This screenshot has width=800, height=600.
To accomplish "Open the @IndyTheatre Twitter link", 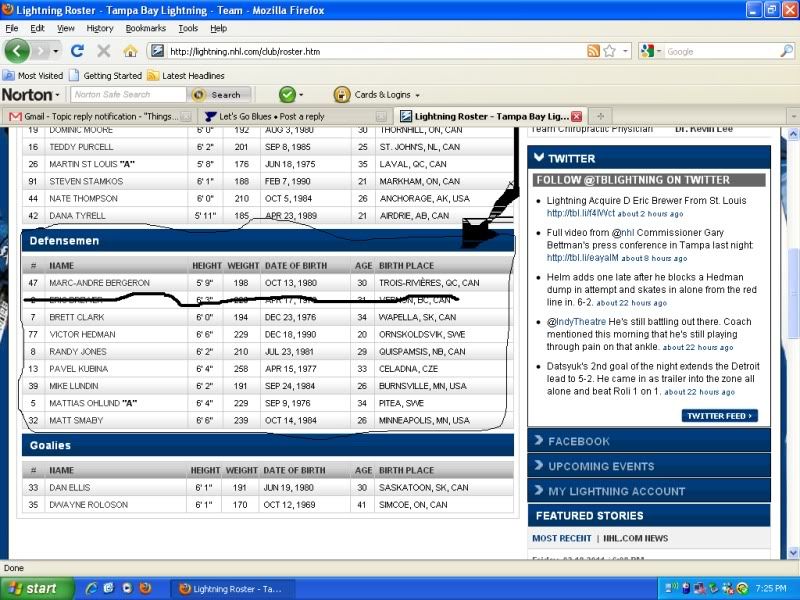I will 576,321.
